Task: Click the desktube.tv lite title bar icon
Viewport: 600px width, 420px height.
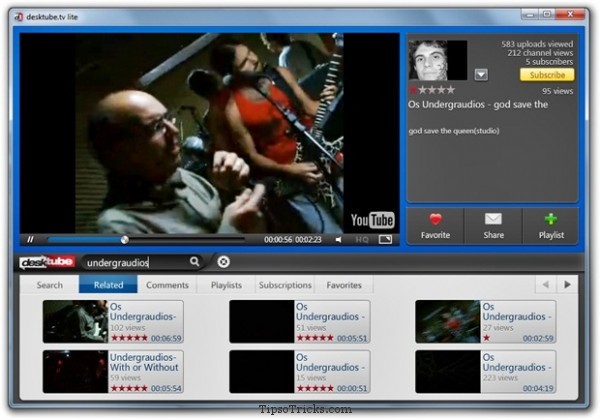Action: pyautogui.click(x=19, y=17)
